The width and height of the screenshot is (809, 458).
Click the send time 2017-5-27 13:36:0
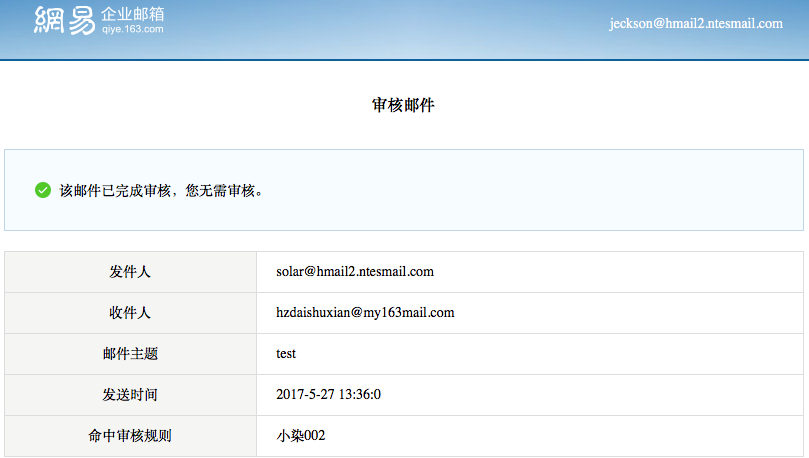[328, 395]
